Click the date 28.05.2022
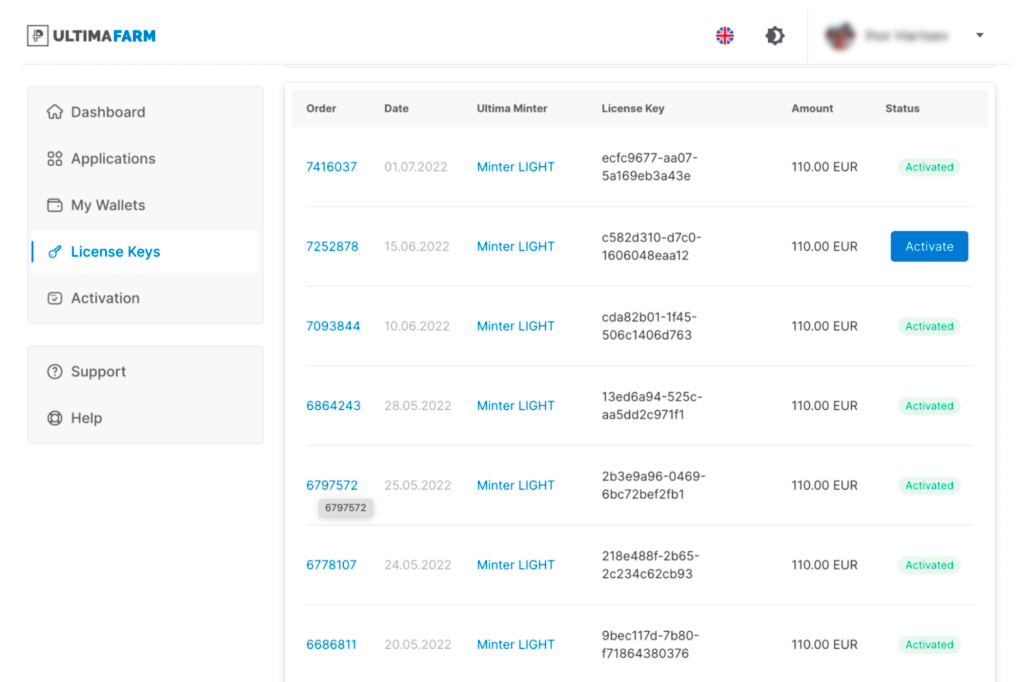 click(418, 406)
